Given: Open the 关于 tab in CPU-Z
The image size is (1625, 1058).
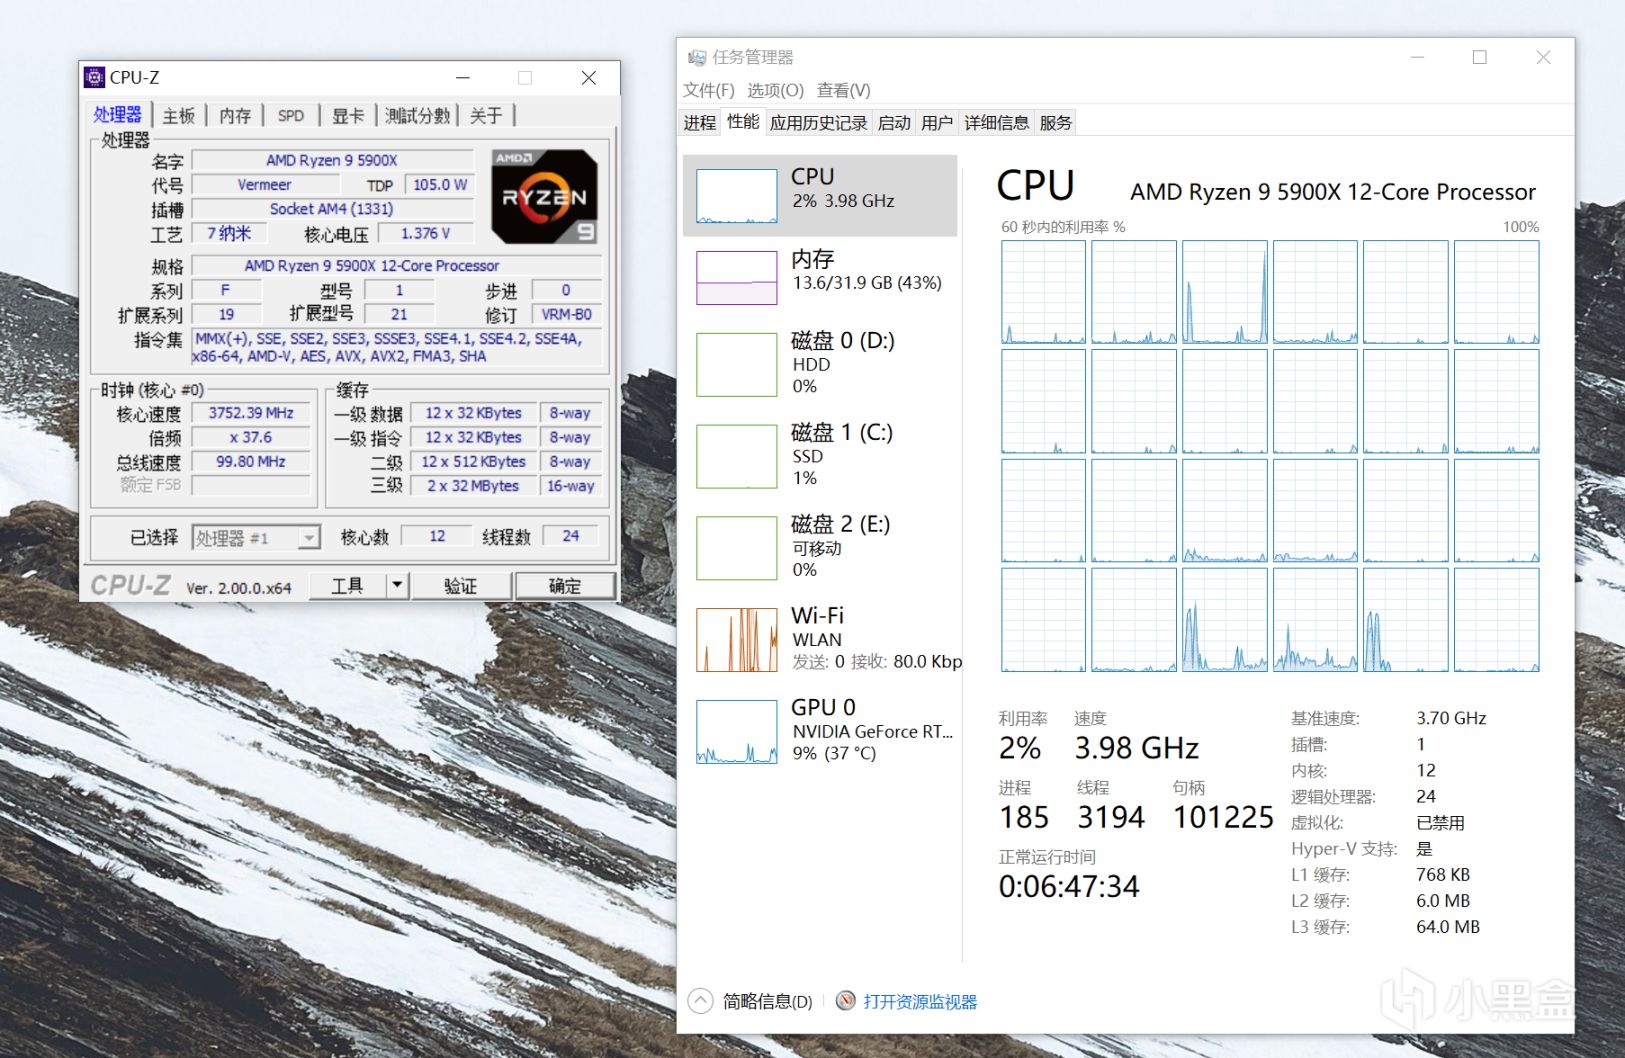Looking at the screenshot, I should coord(486,116).
